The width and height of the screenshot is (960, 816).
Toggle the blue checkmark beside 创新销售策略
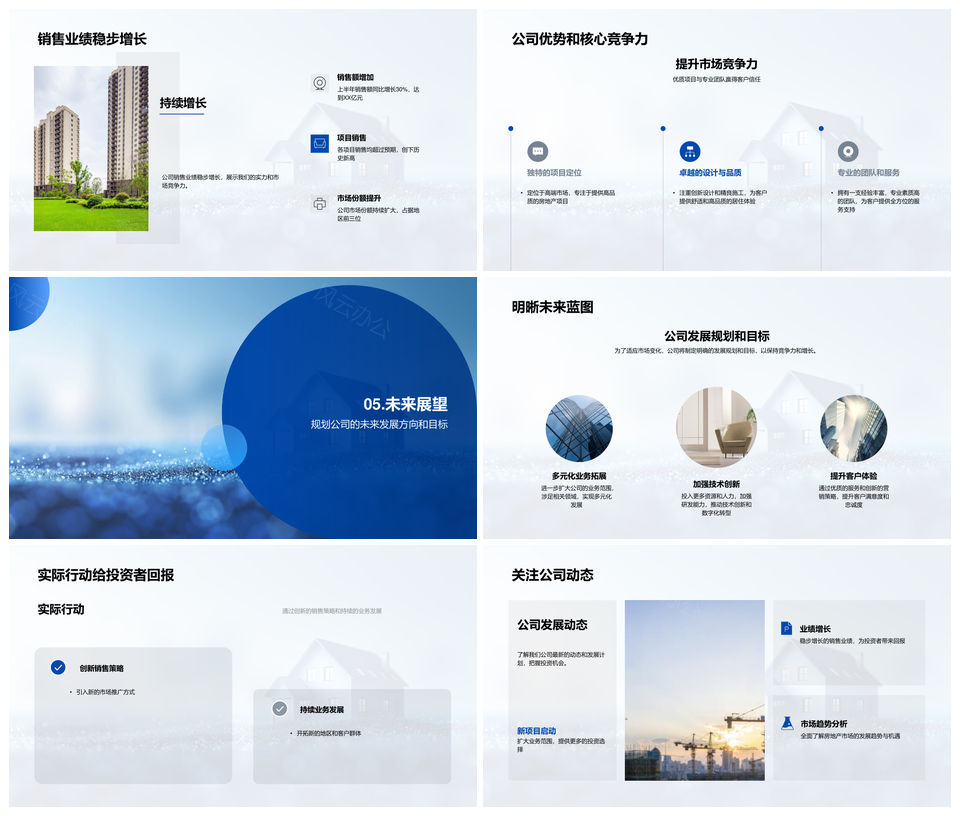[x=58, y=667]
